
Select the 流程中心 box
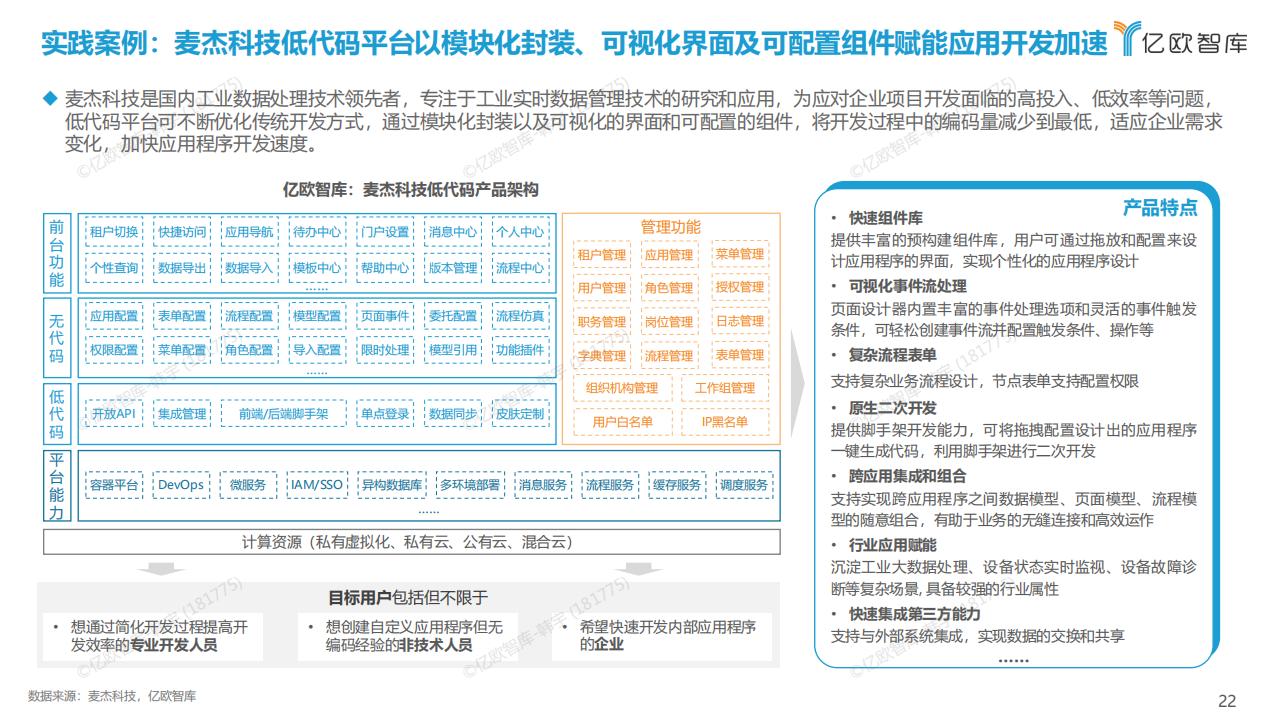(x=520, y=268)
